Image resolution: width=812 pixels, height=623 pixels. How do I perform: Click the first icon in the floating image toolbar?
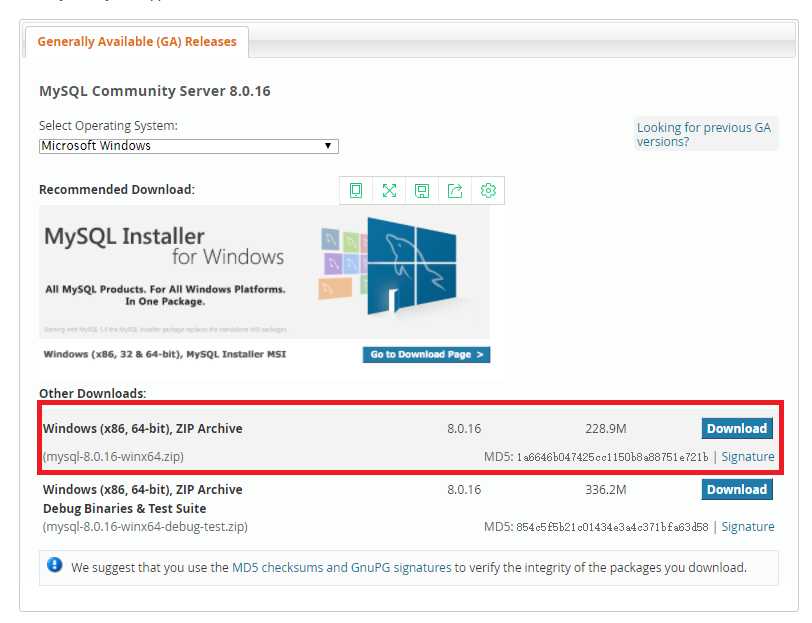click(x=356, y=191)
